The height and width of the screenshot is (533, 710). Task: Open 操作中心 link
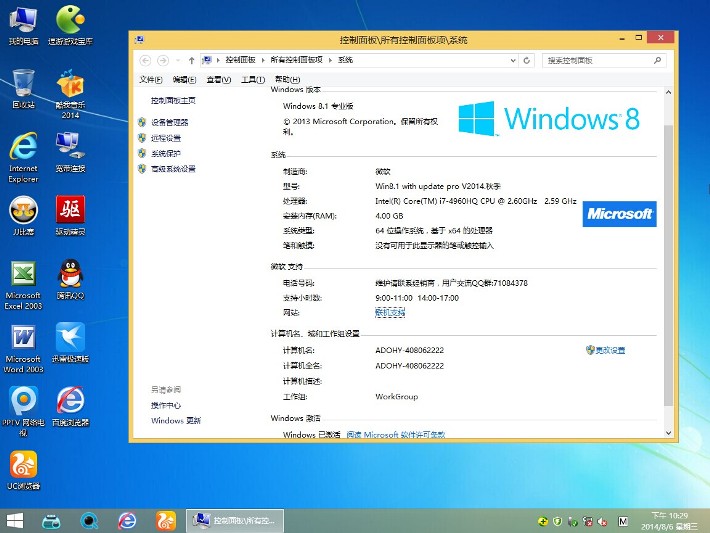click(166, 405)
